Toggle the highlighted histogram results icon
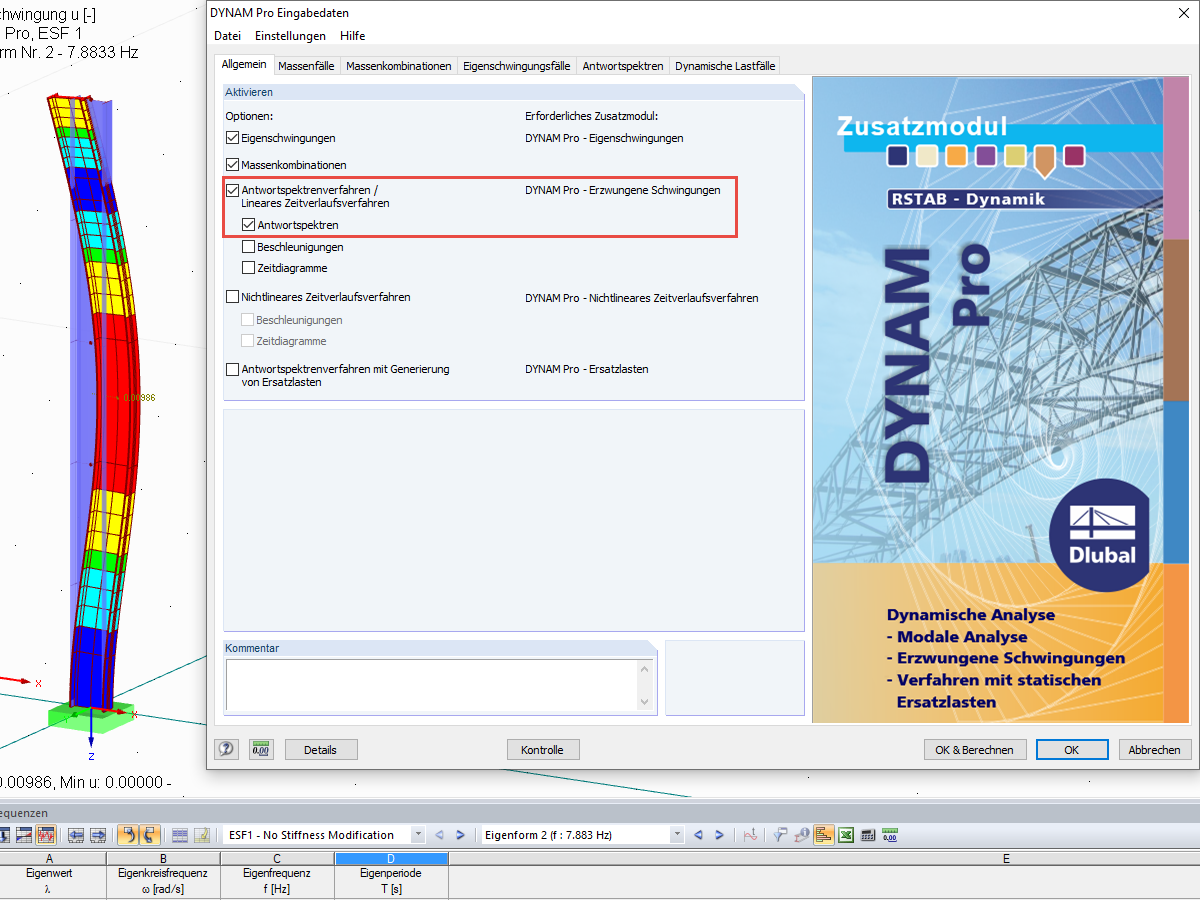The image size is (1200, 900). [823, 835]
